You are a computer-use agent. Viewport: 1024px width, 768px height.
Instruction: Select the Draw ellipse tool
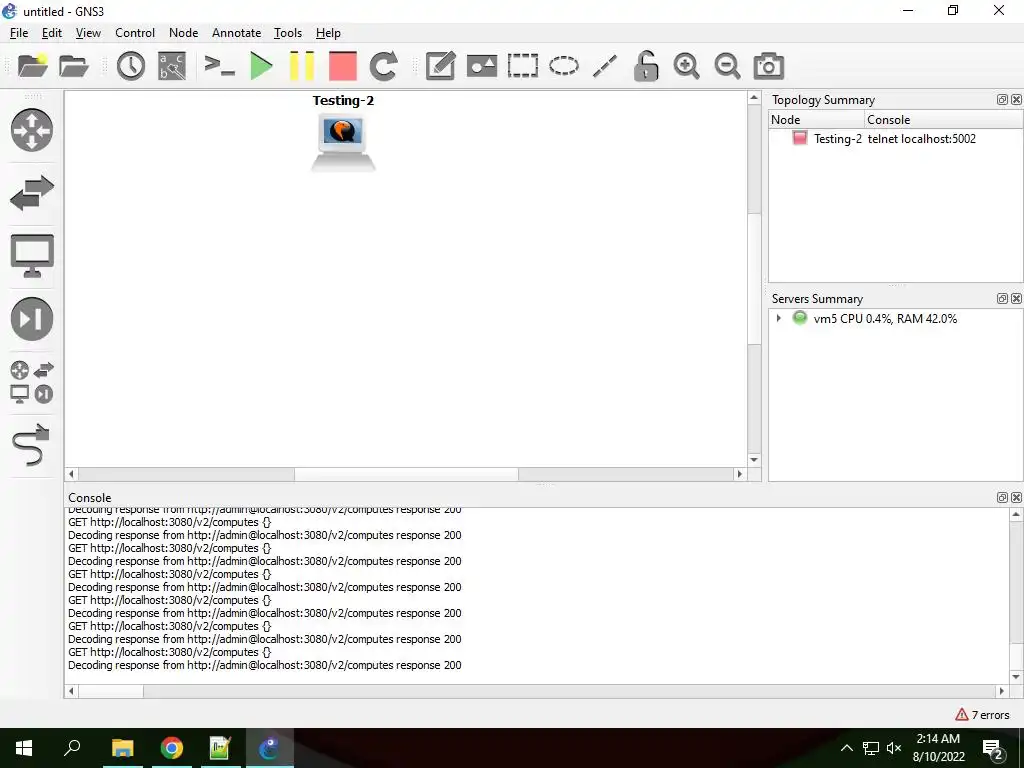(x=564, y=66)
